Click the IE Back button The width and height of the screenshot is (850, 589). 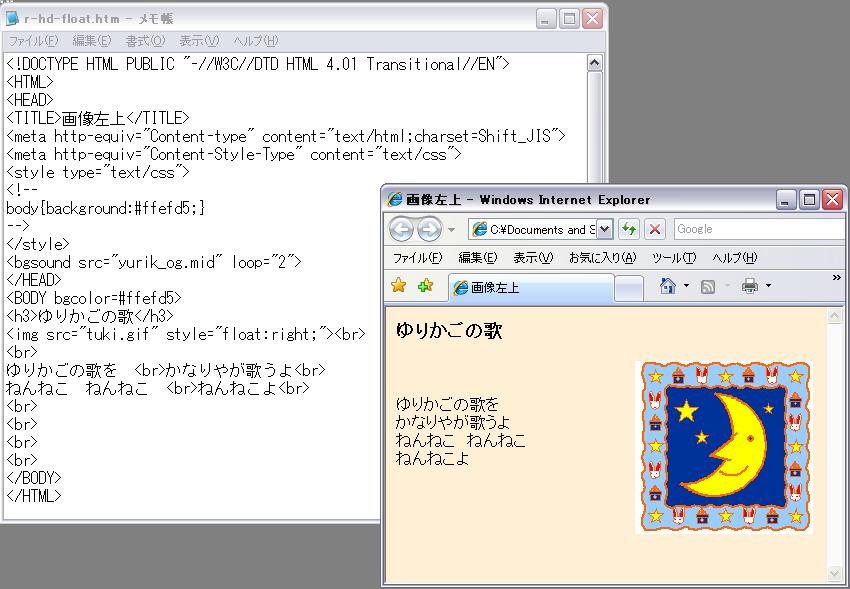(402, 230)
